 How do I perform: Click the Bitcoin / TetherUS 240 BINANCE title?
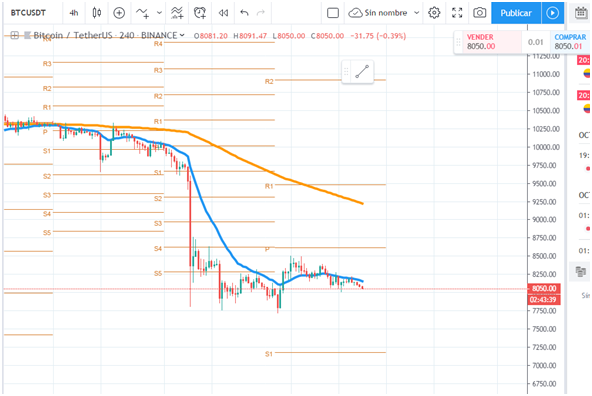105,35
